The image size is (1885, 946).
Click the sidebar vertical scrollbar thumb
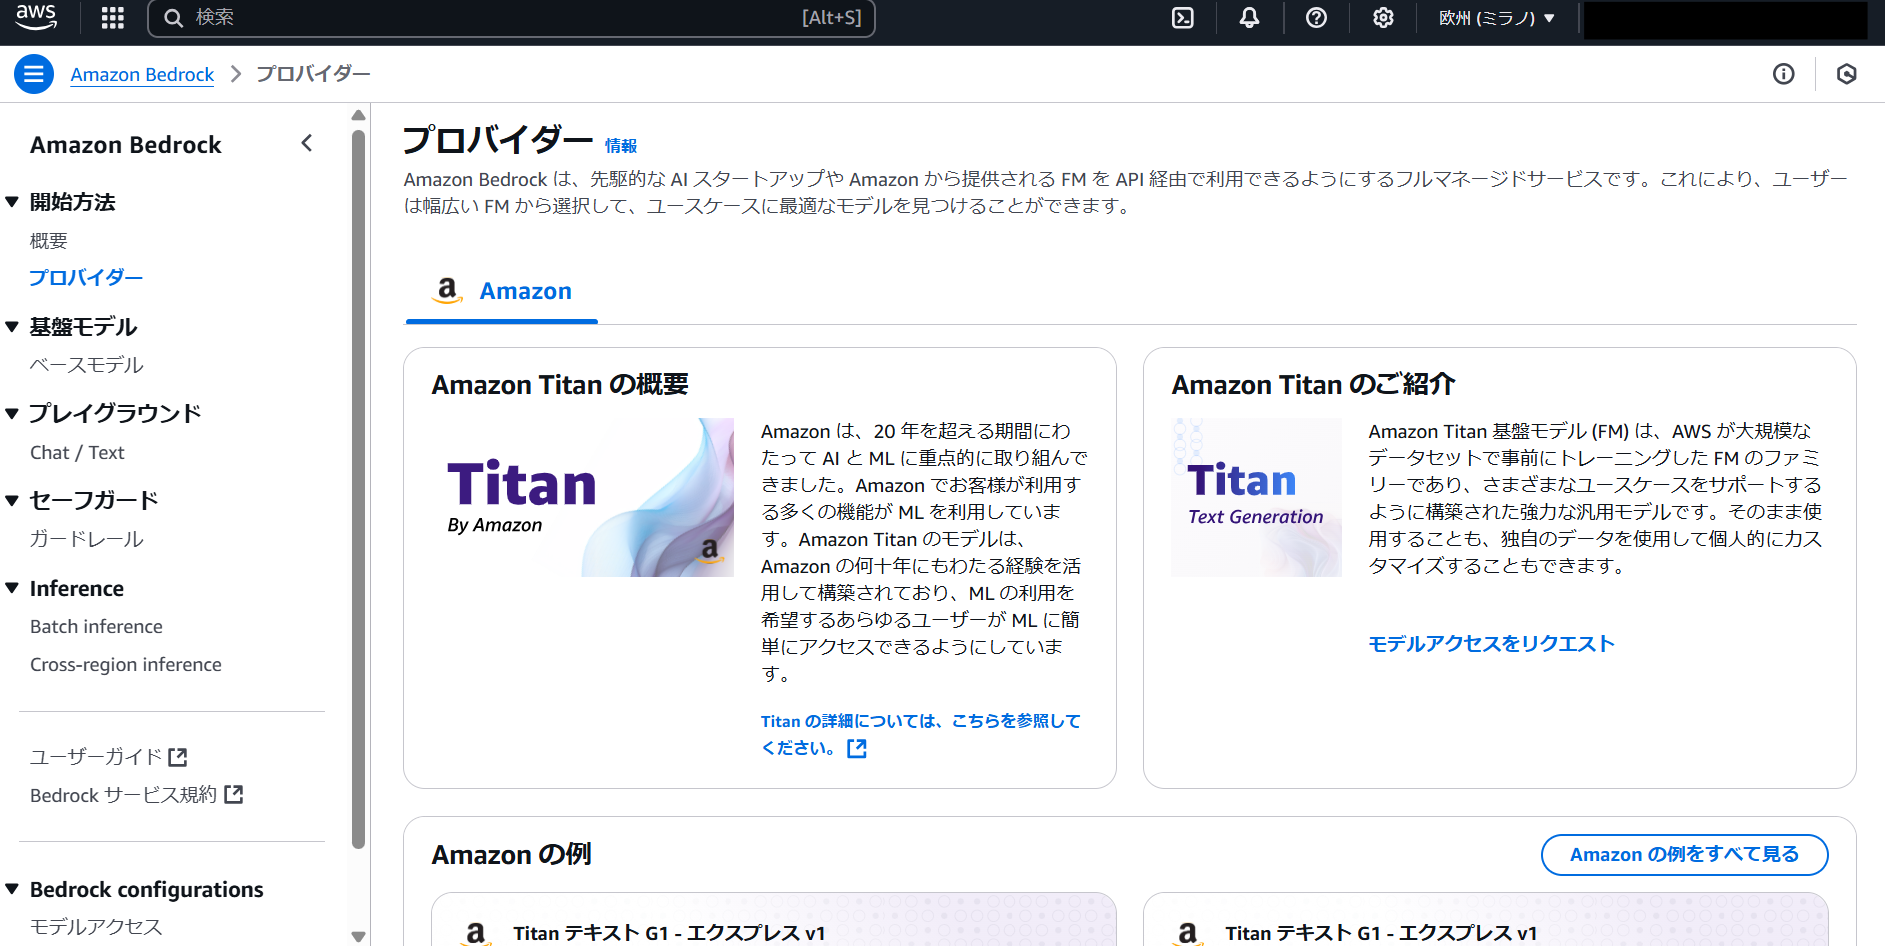pos(359,488)
